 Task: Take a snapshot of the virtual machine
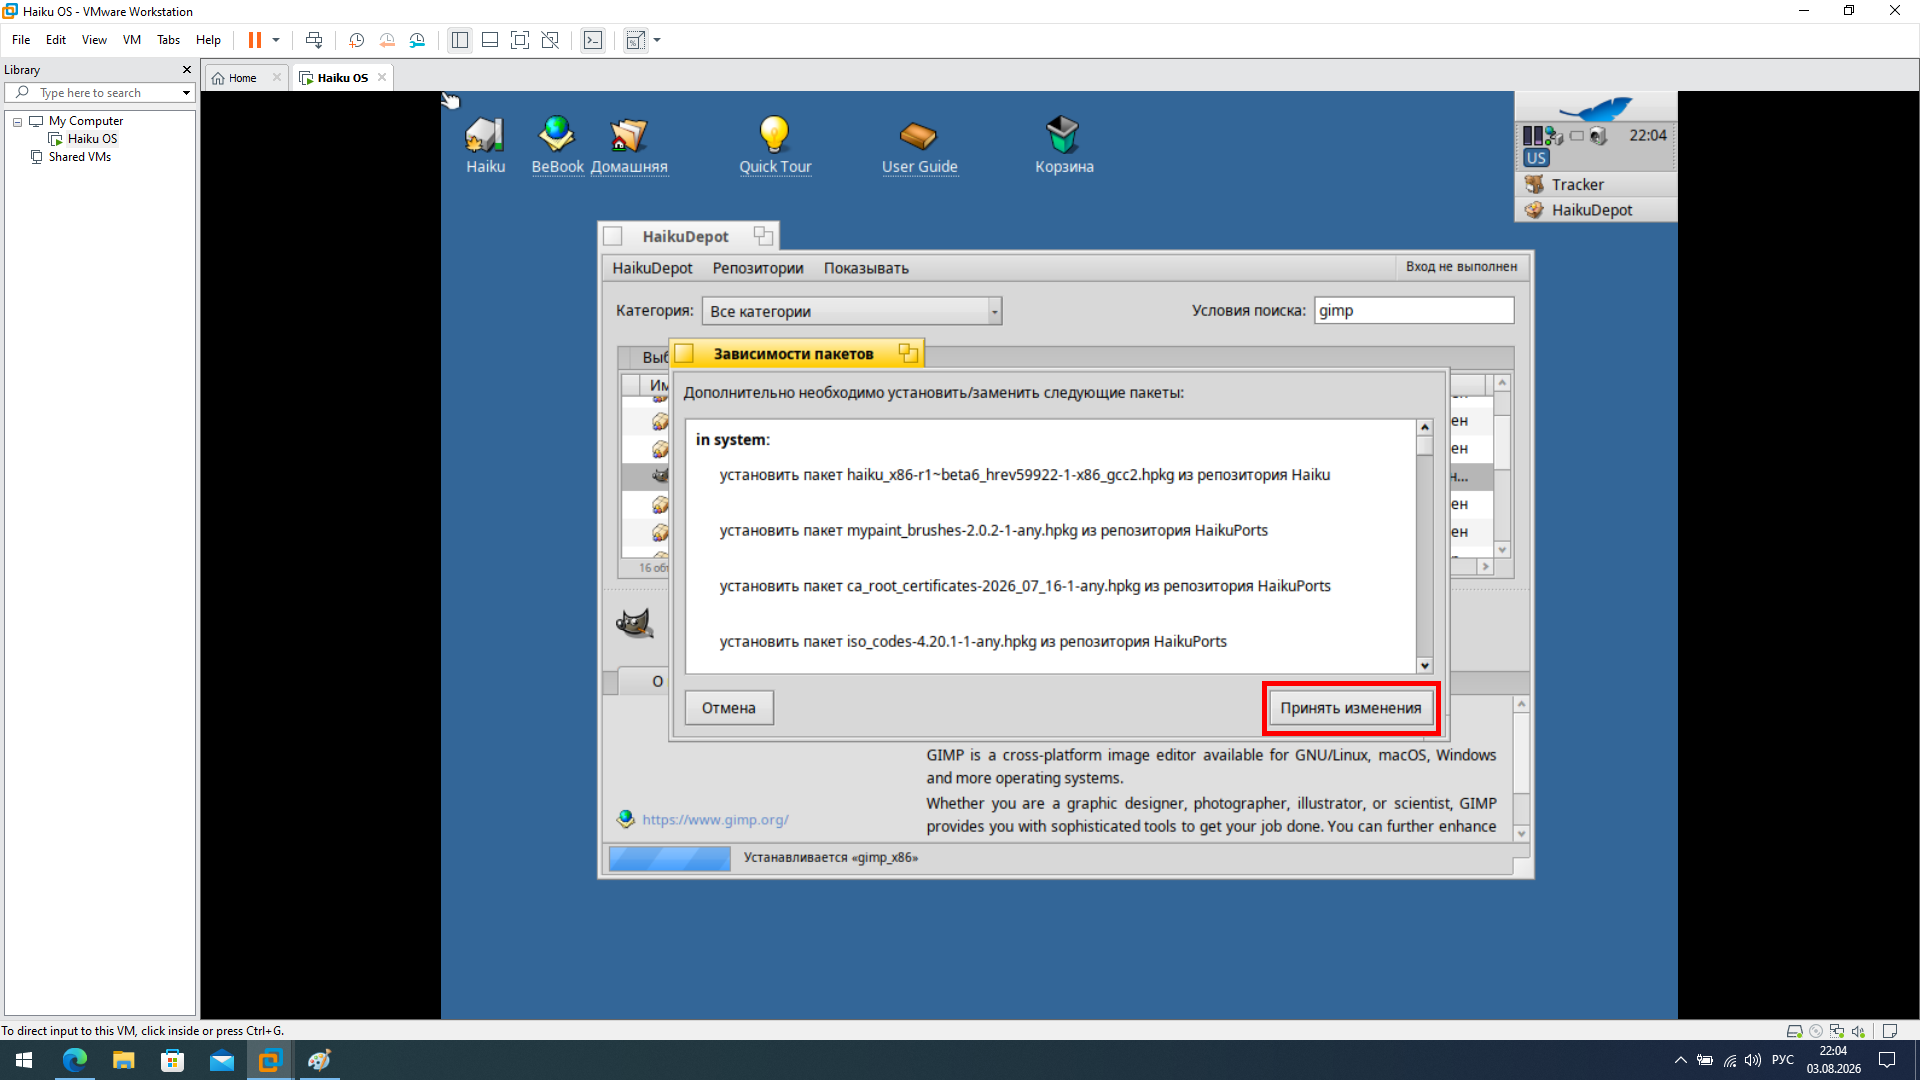point(356,40)
